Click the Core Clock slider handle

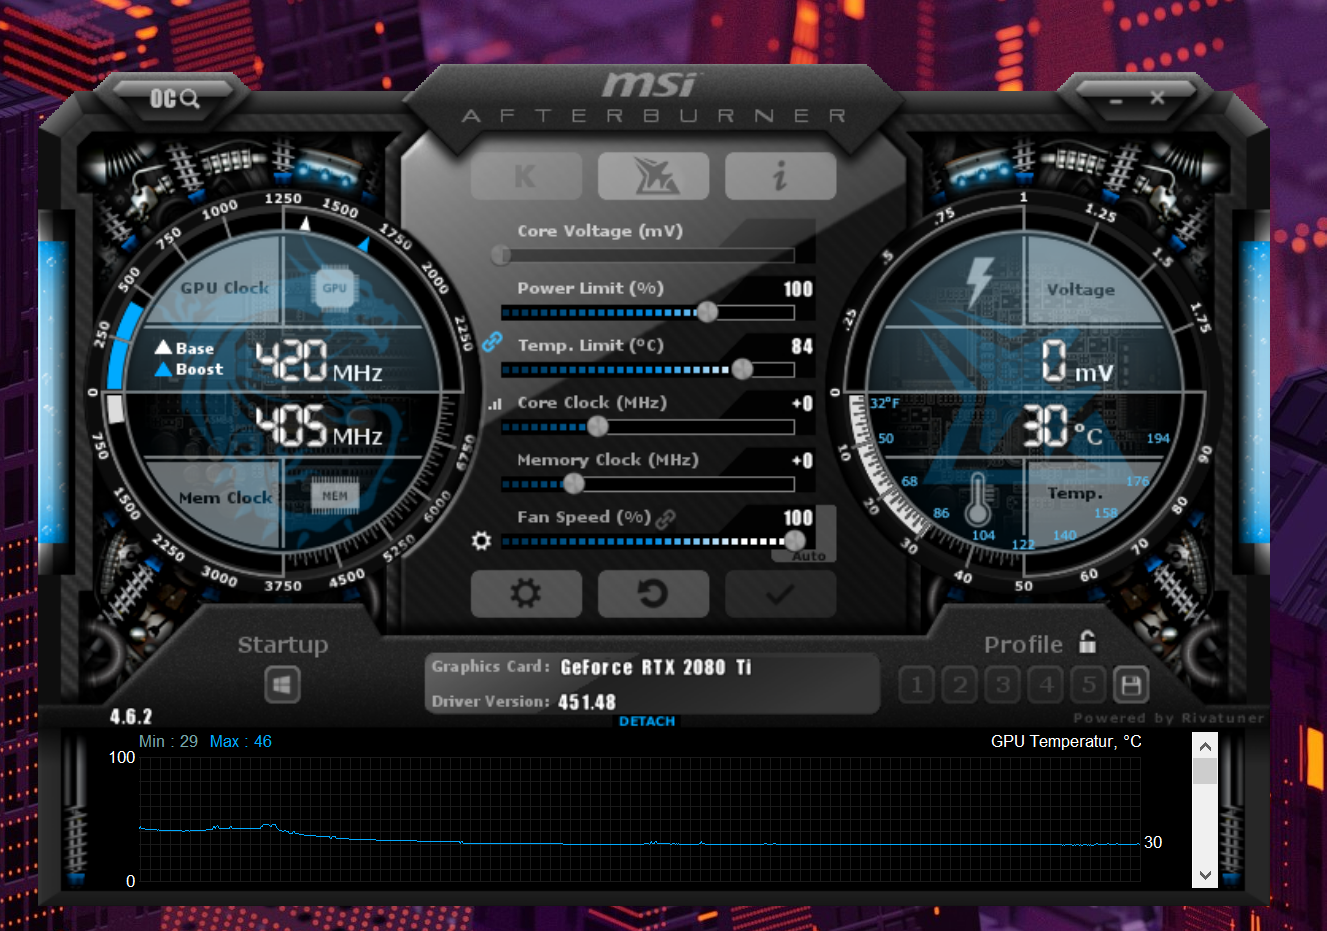[597, 426]
